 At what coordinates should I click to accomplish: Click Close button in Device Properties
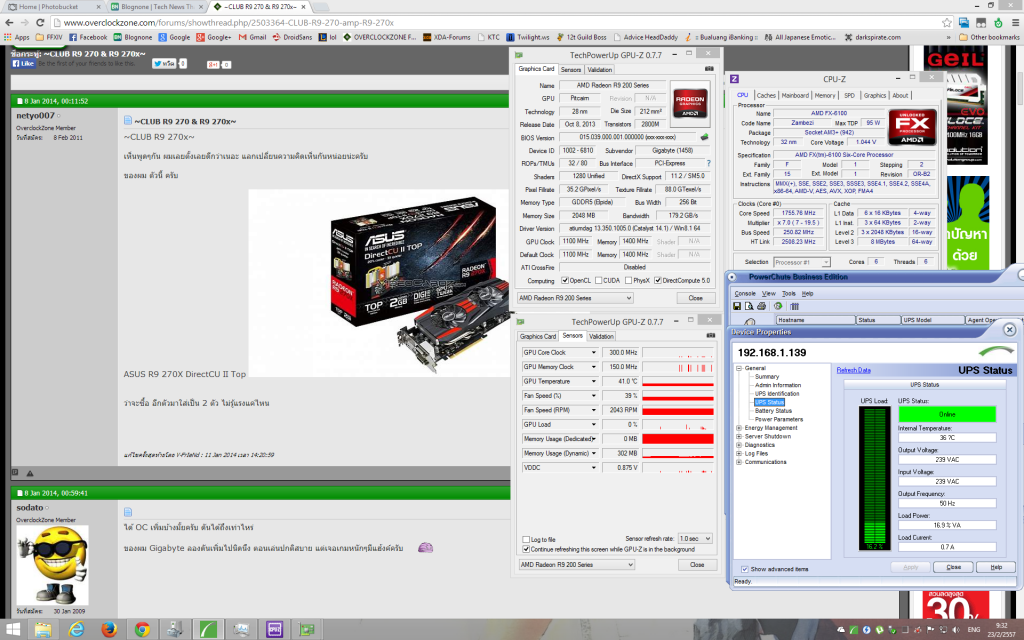point(953,567)
